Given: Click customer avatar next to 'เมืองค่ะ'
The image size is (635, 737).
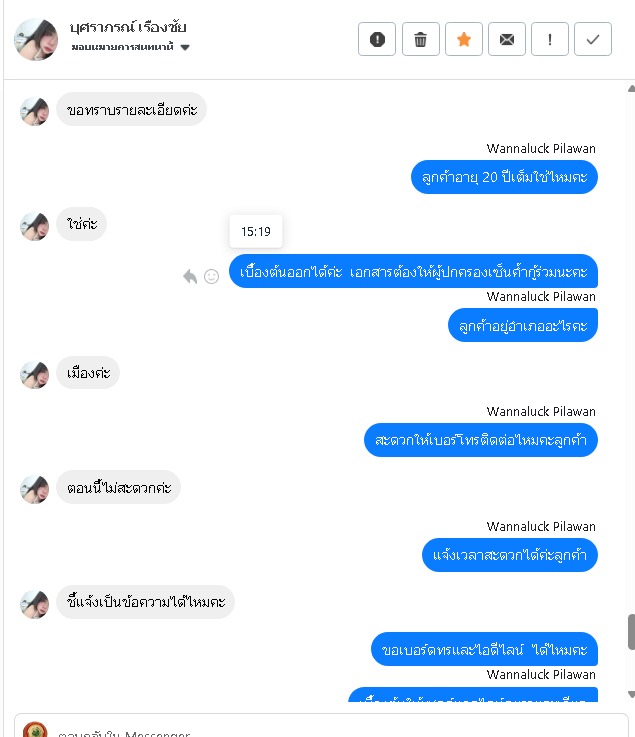Looking at the screenshot, I should tap(34, 375).
